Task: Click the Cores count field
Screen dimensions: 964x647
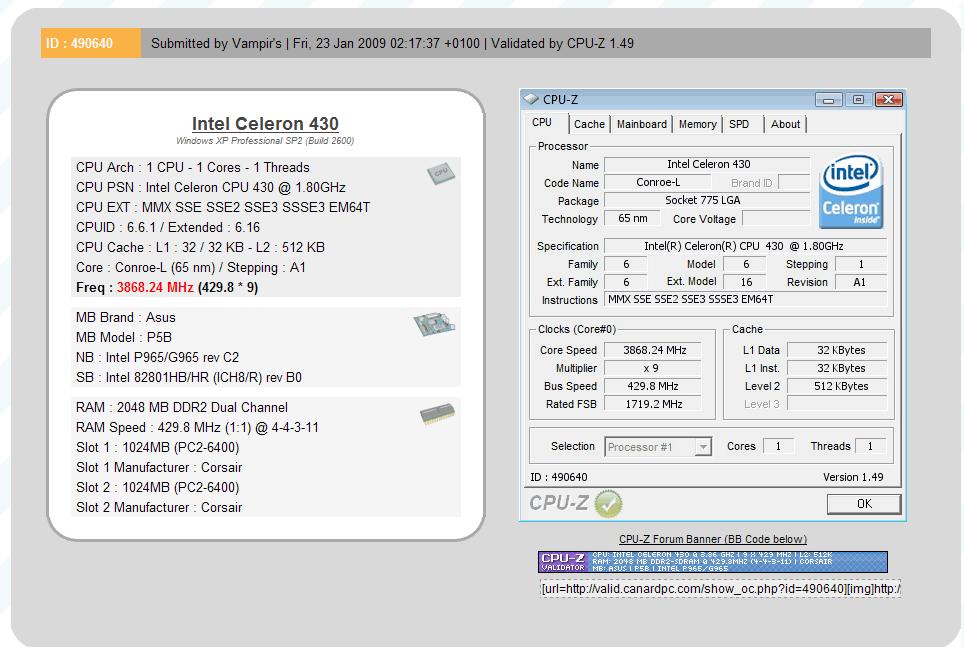Action: (778, 446)
